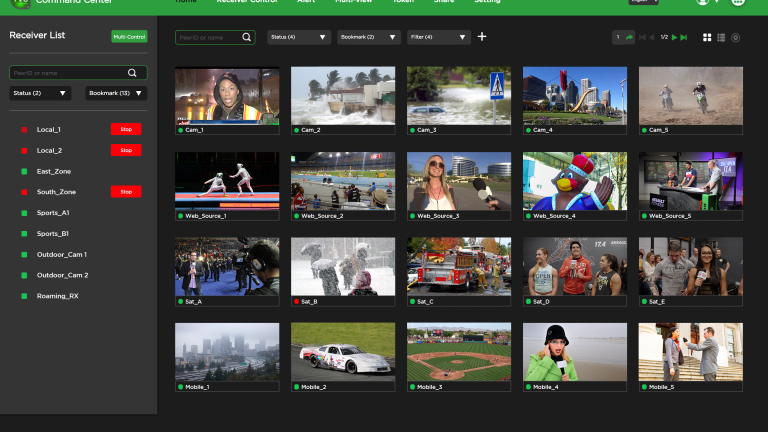Open the Mobile_4 reporter thumbnail
Image resolution: width=768 pixels, height=432 pixels.
575,352
